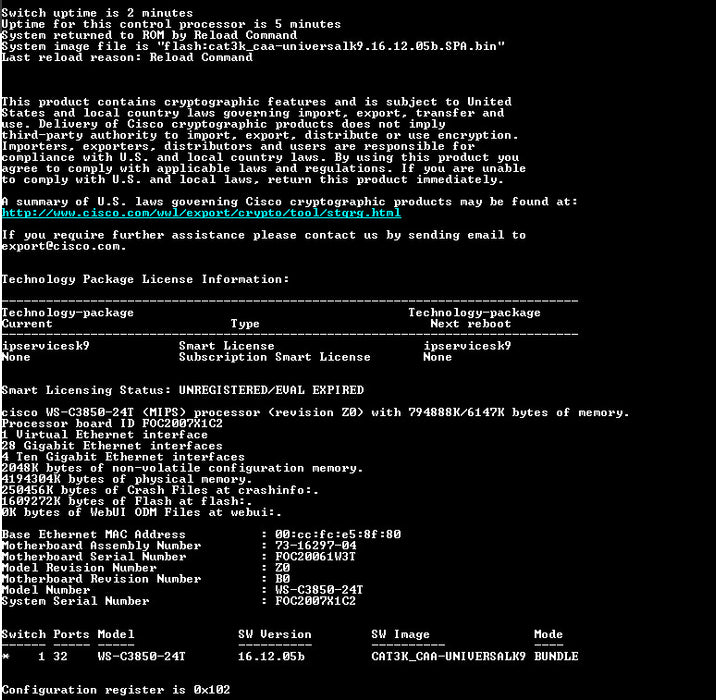The width and height of the screenshot is (716, 700).
Task: Click the 'Subscription Smart License' type entry
Action: coord(274,357)
